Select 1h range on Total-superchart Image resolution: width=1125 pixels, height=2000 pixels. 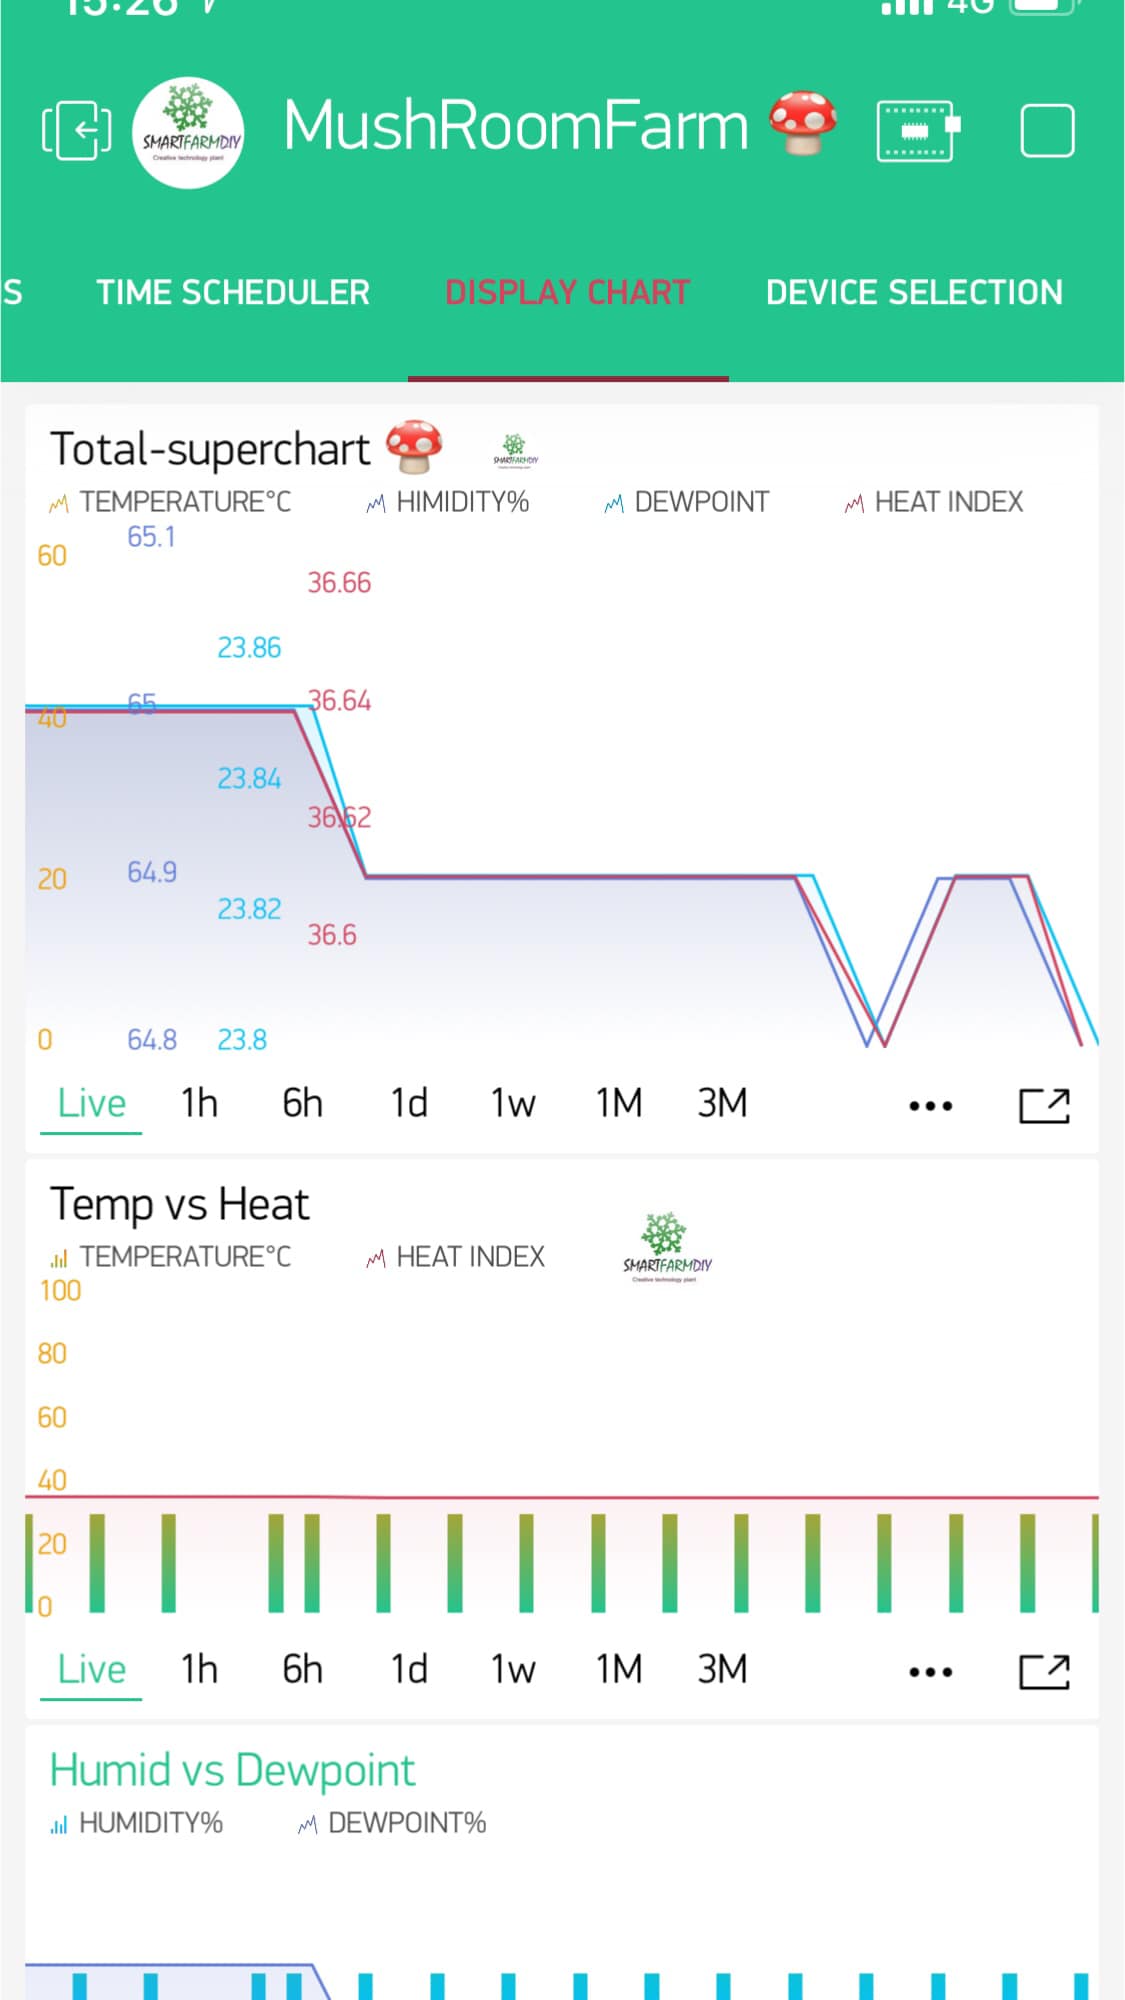click(199, 1103)
